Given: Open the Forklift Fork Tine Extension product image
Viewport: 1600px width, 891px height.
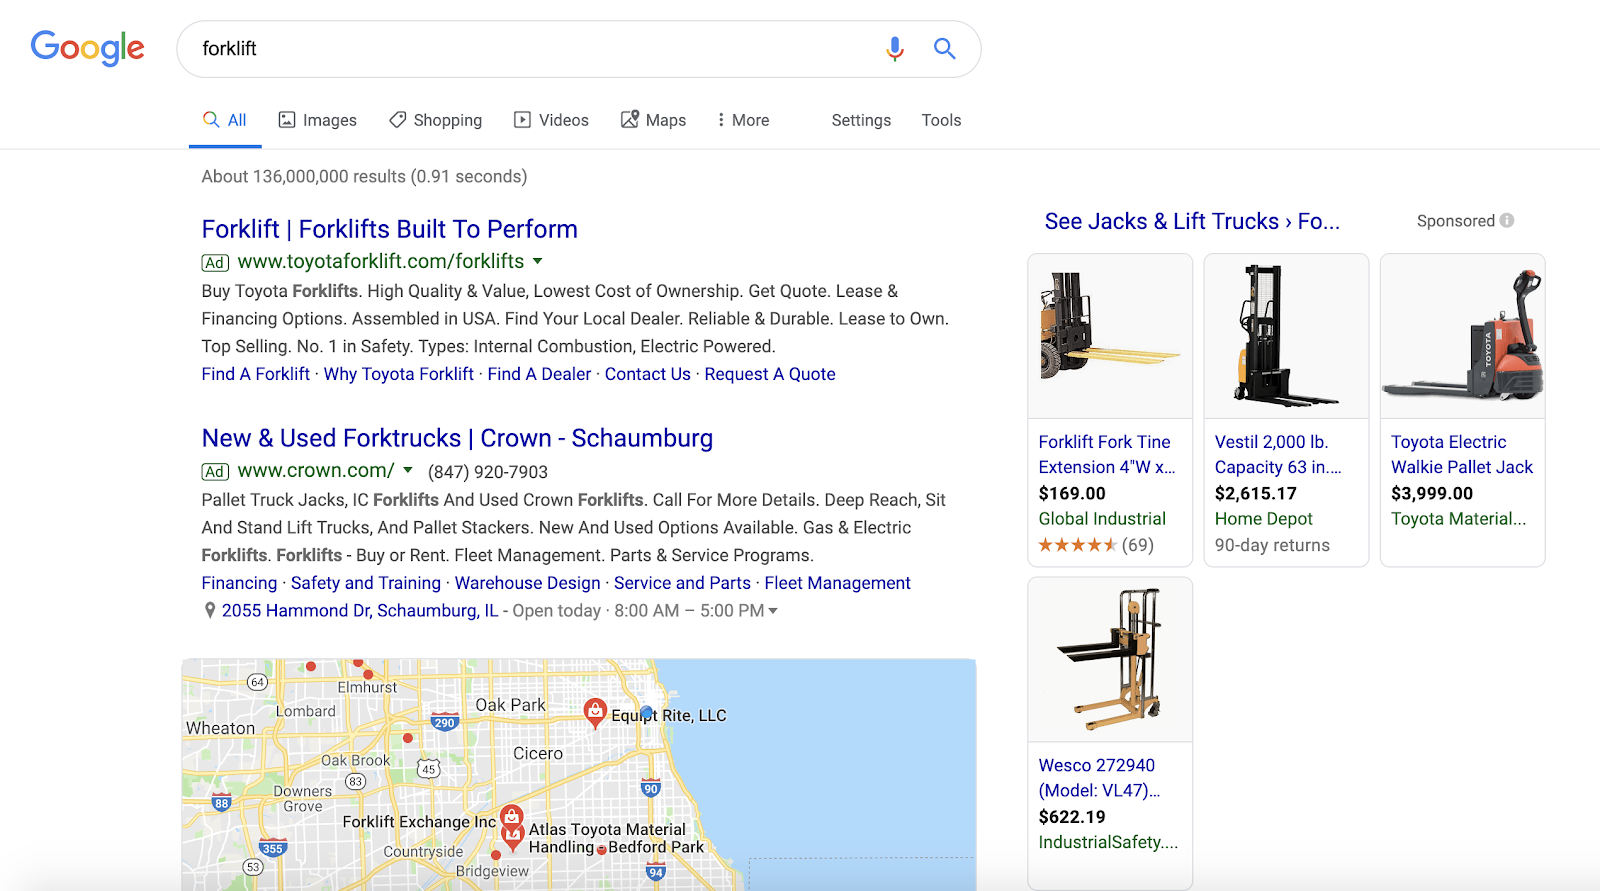Looking at the screenshot, I should coord(1110,336).
